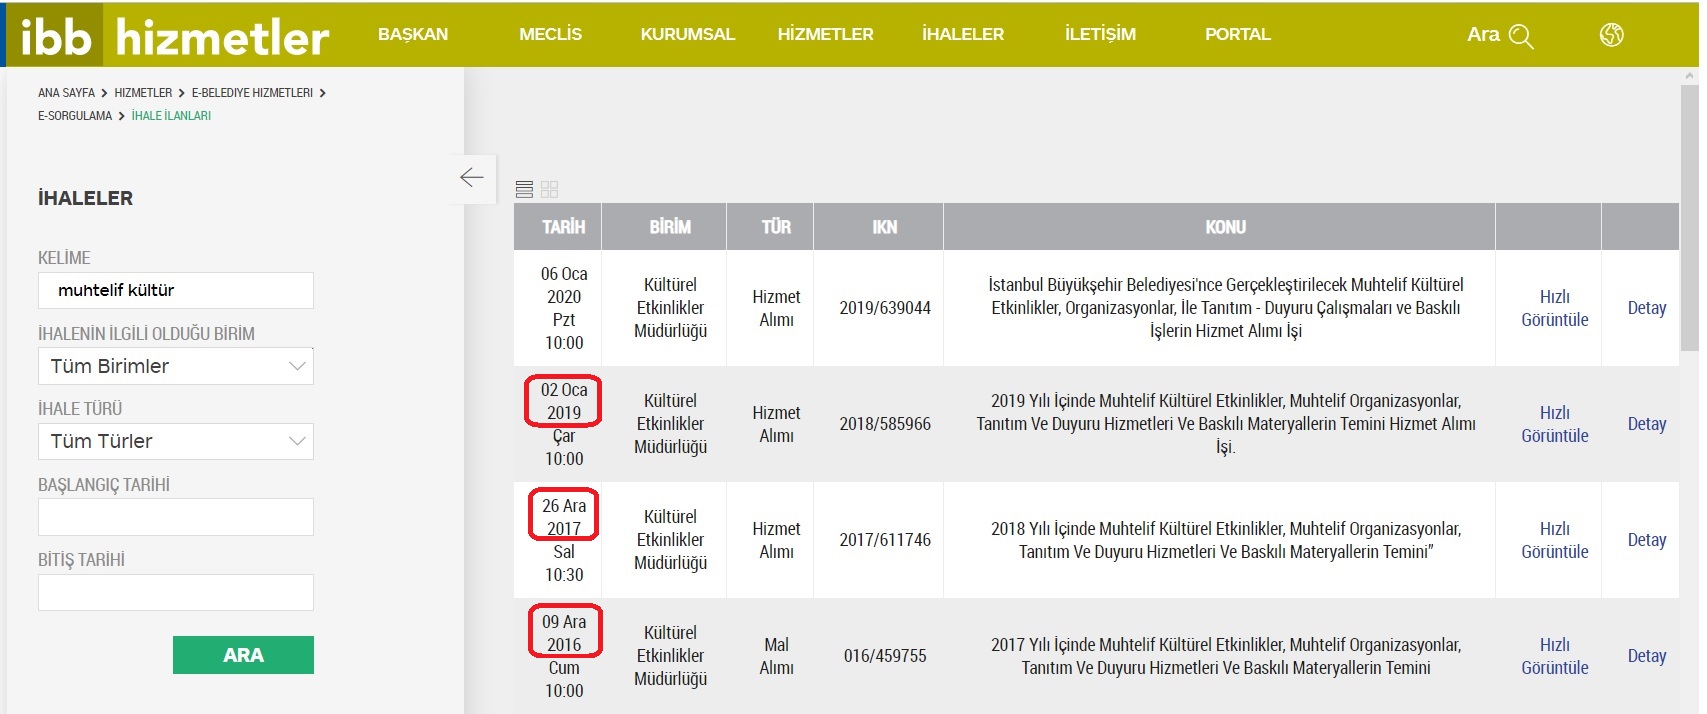Click the search magnifier icon
Viewport: 1707px width, 714px height.
pos(1521,37)
